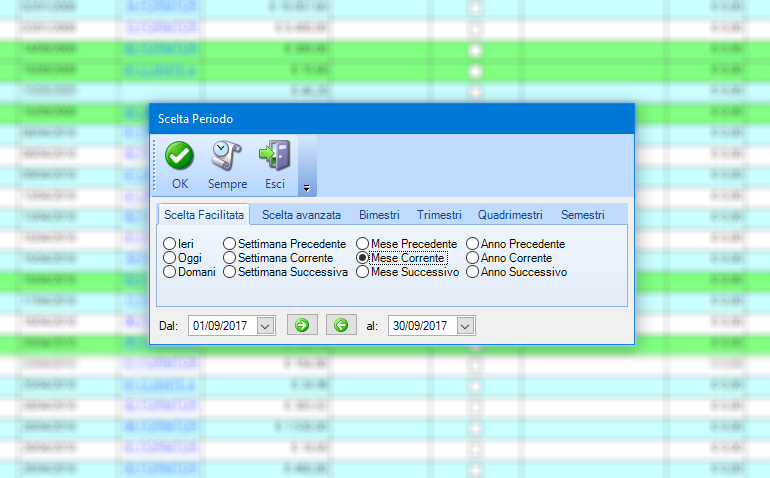Open the al date dropdown calendar
Image resolution: width=770 pixels, height=478 pixels.
[x=465, y=325]
